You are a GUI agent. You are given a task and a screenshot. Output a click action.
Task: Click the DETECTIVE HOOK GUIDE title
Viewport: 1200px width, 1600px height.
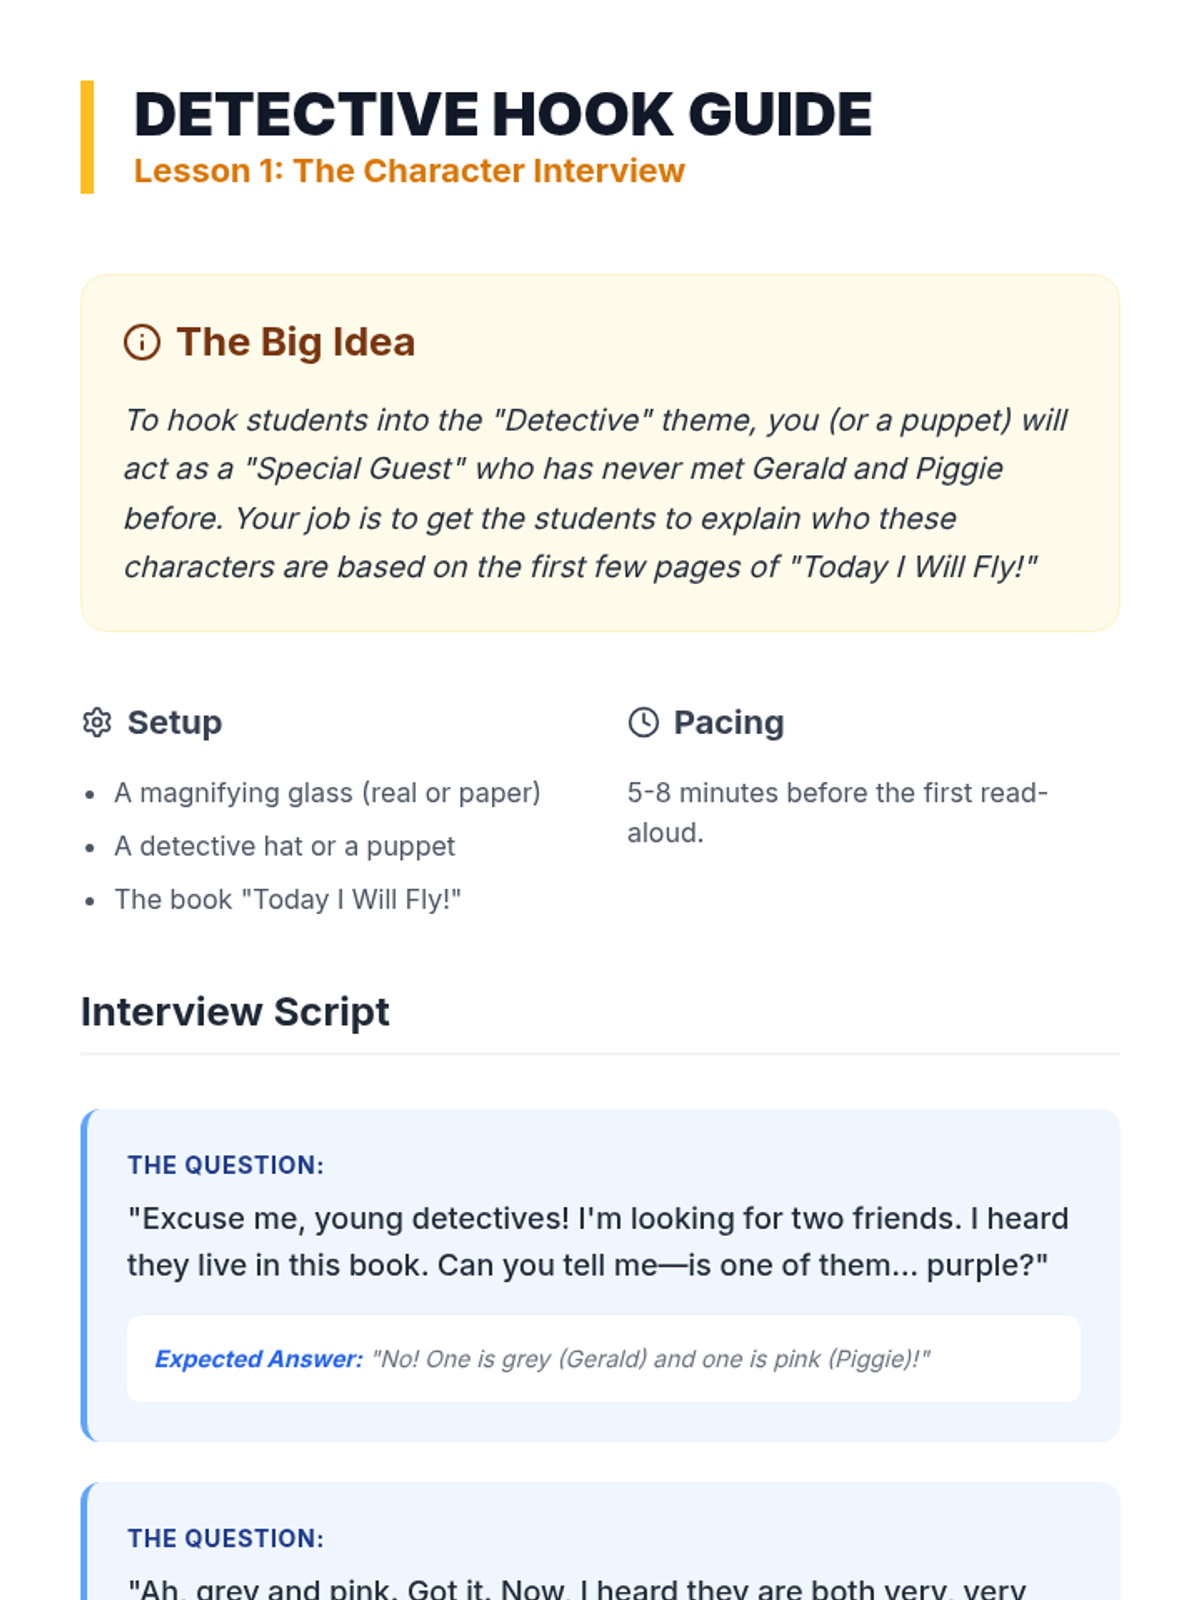(x=502, y=114)
